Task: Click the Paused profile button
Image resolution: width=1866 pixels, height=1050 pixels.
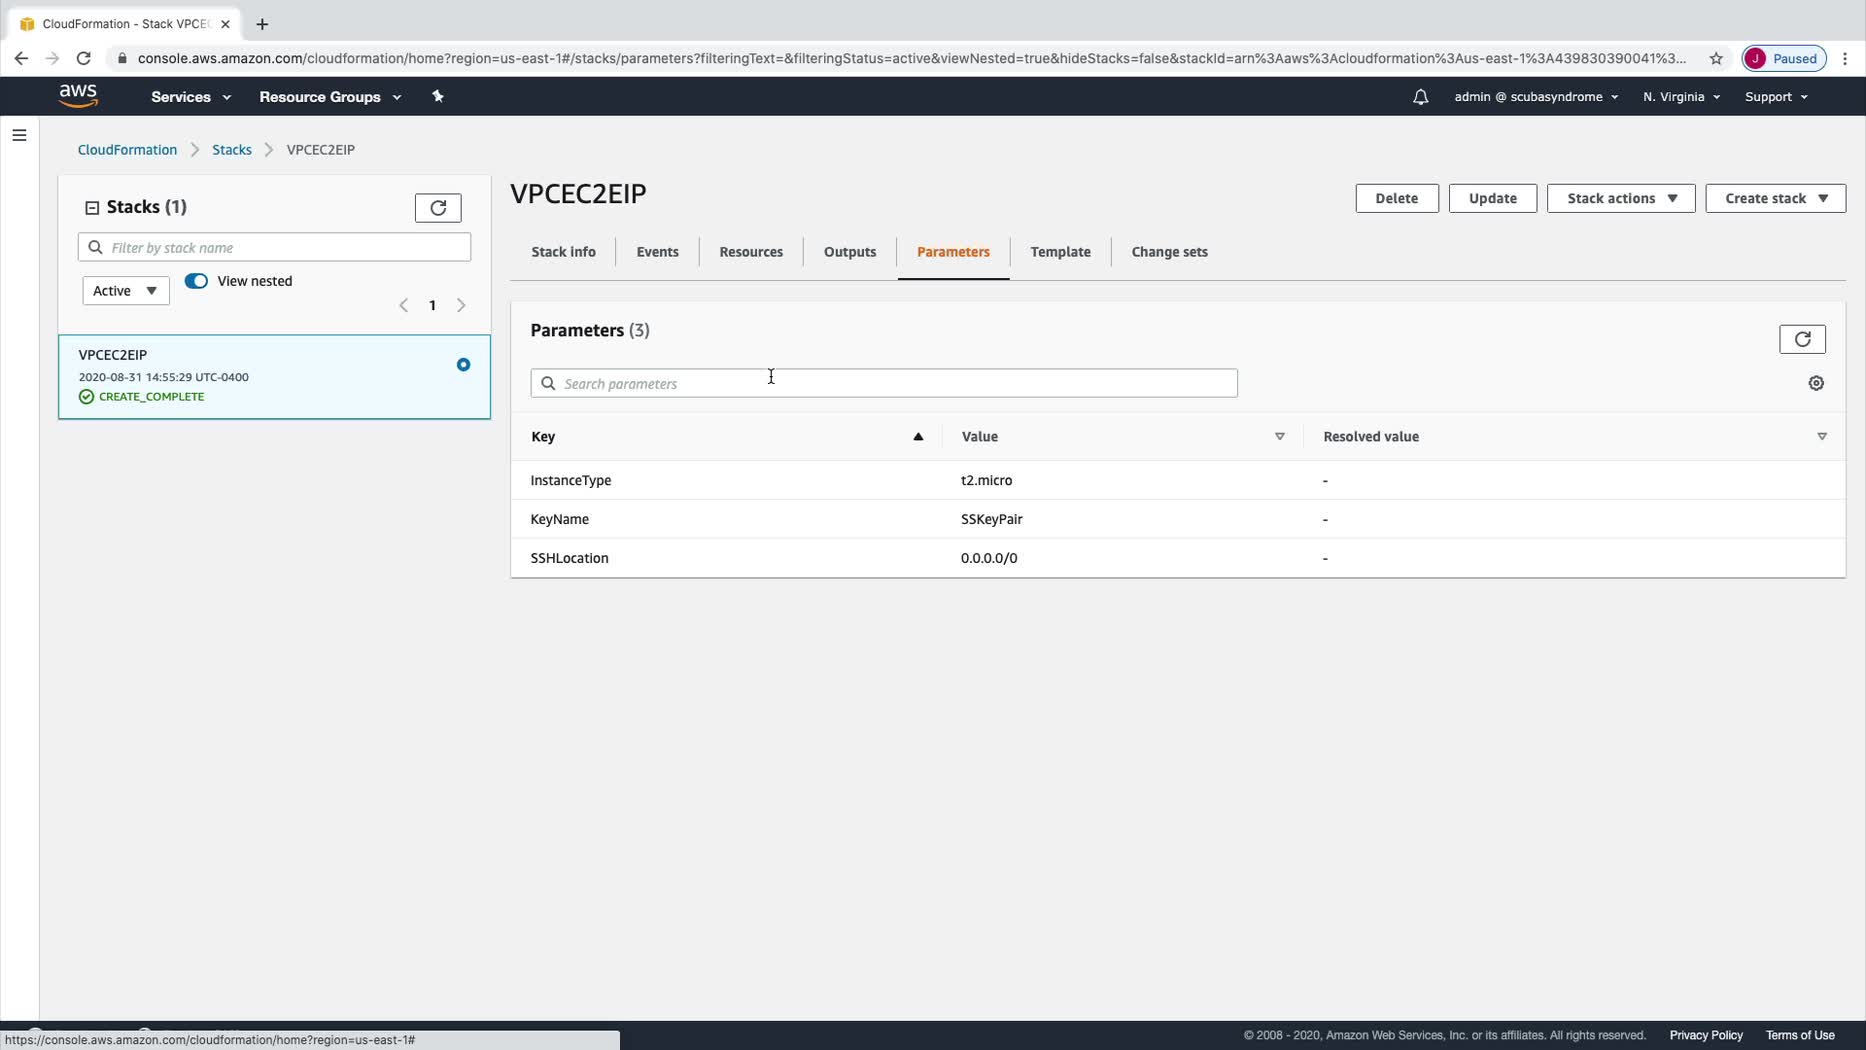Action: click(1784, 58)
